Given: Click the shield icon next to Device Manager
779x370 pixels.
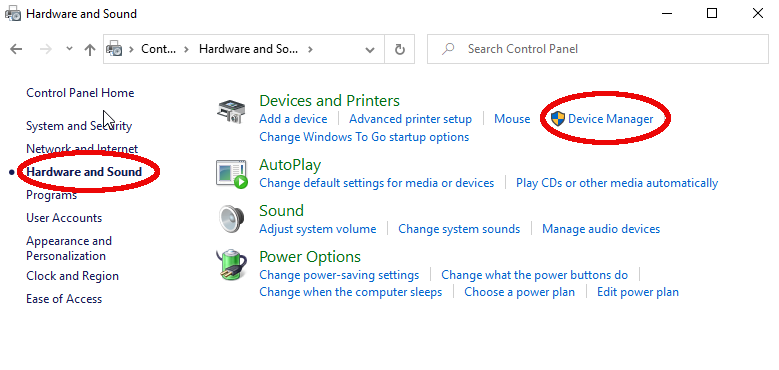Looking at the screenshot, I should pyautogui.click(x=558, y=119).
